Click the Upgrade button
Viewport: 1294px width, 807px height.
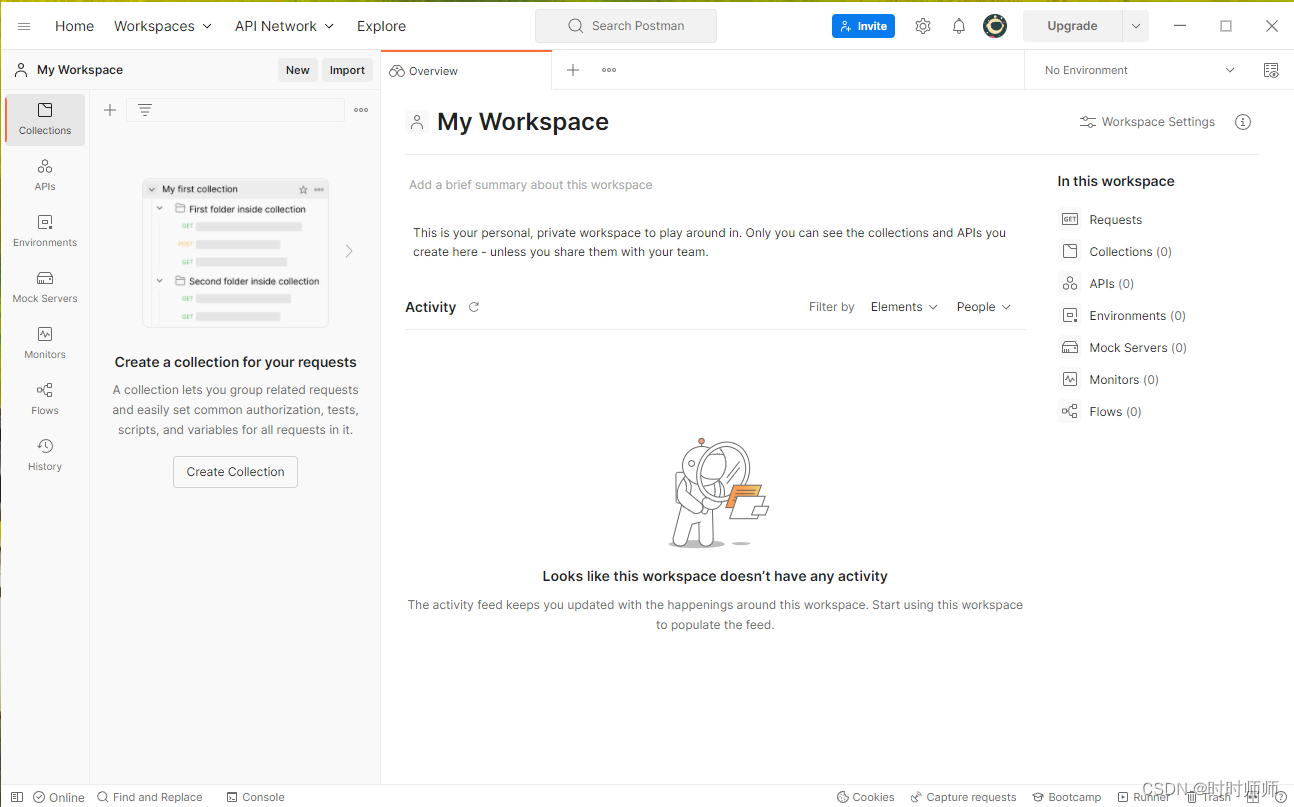1072,26
